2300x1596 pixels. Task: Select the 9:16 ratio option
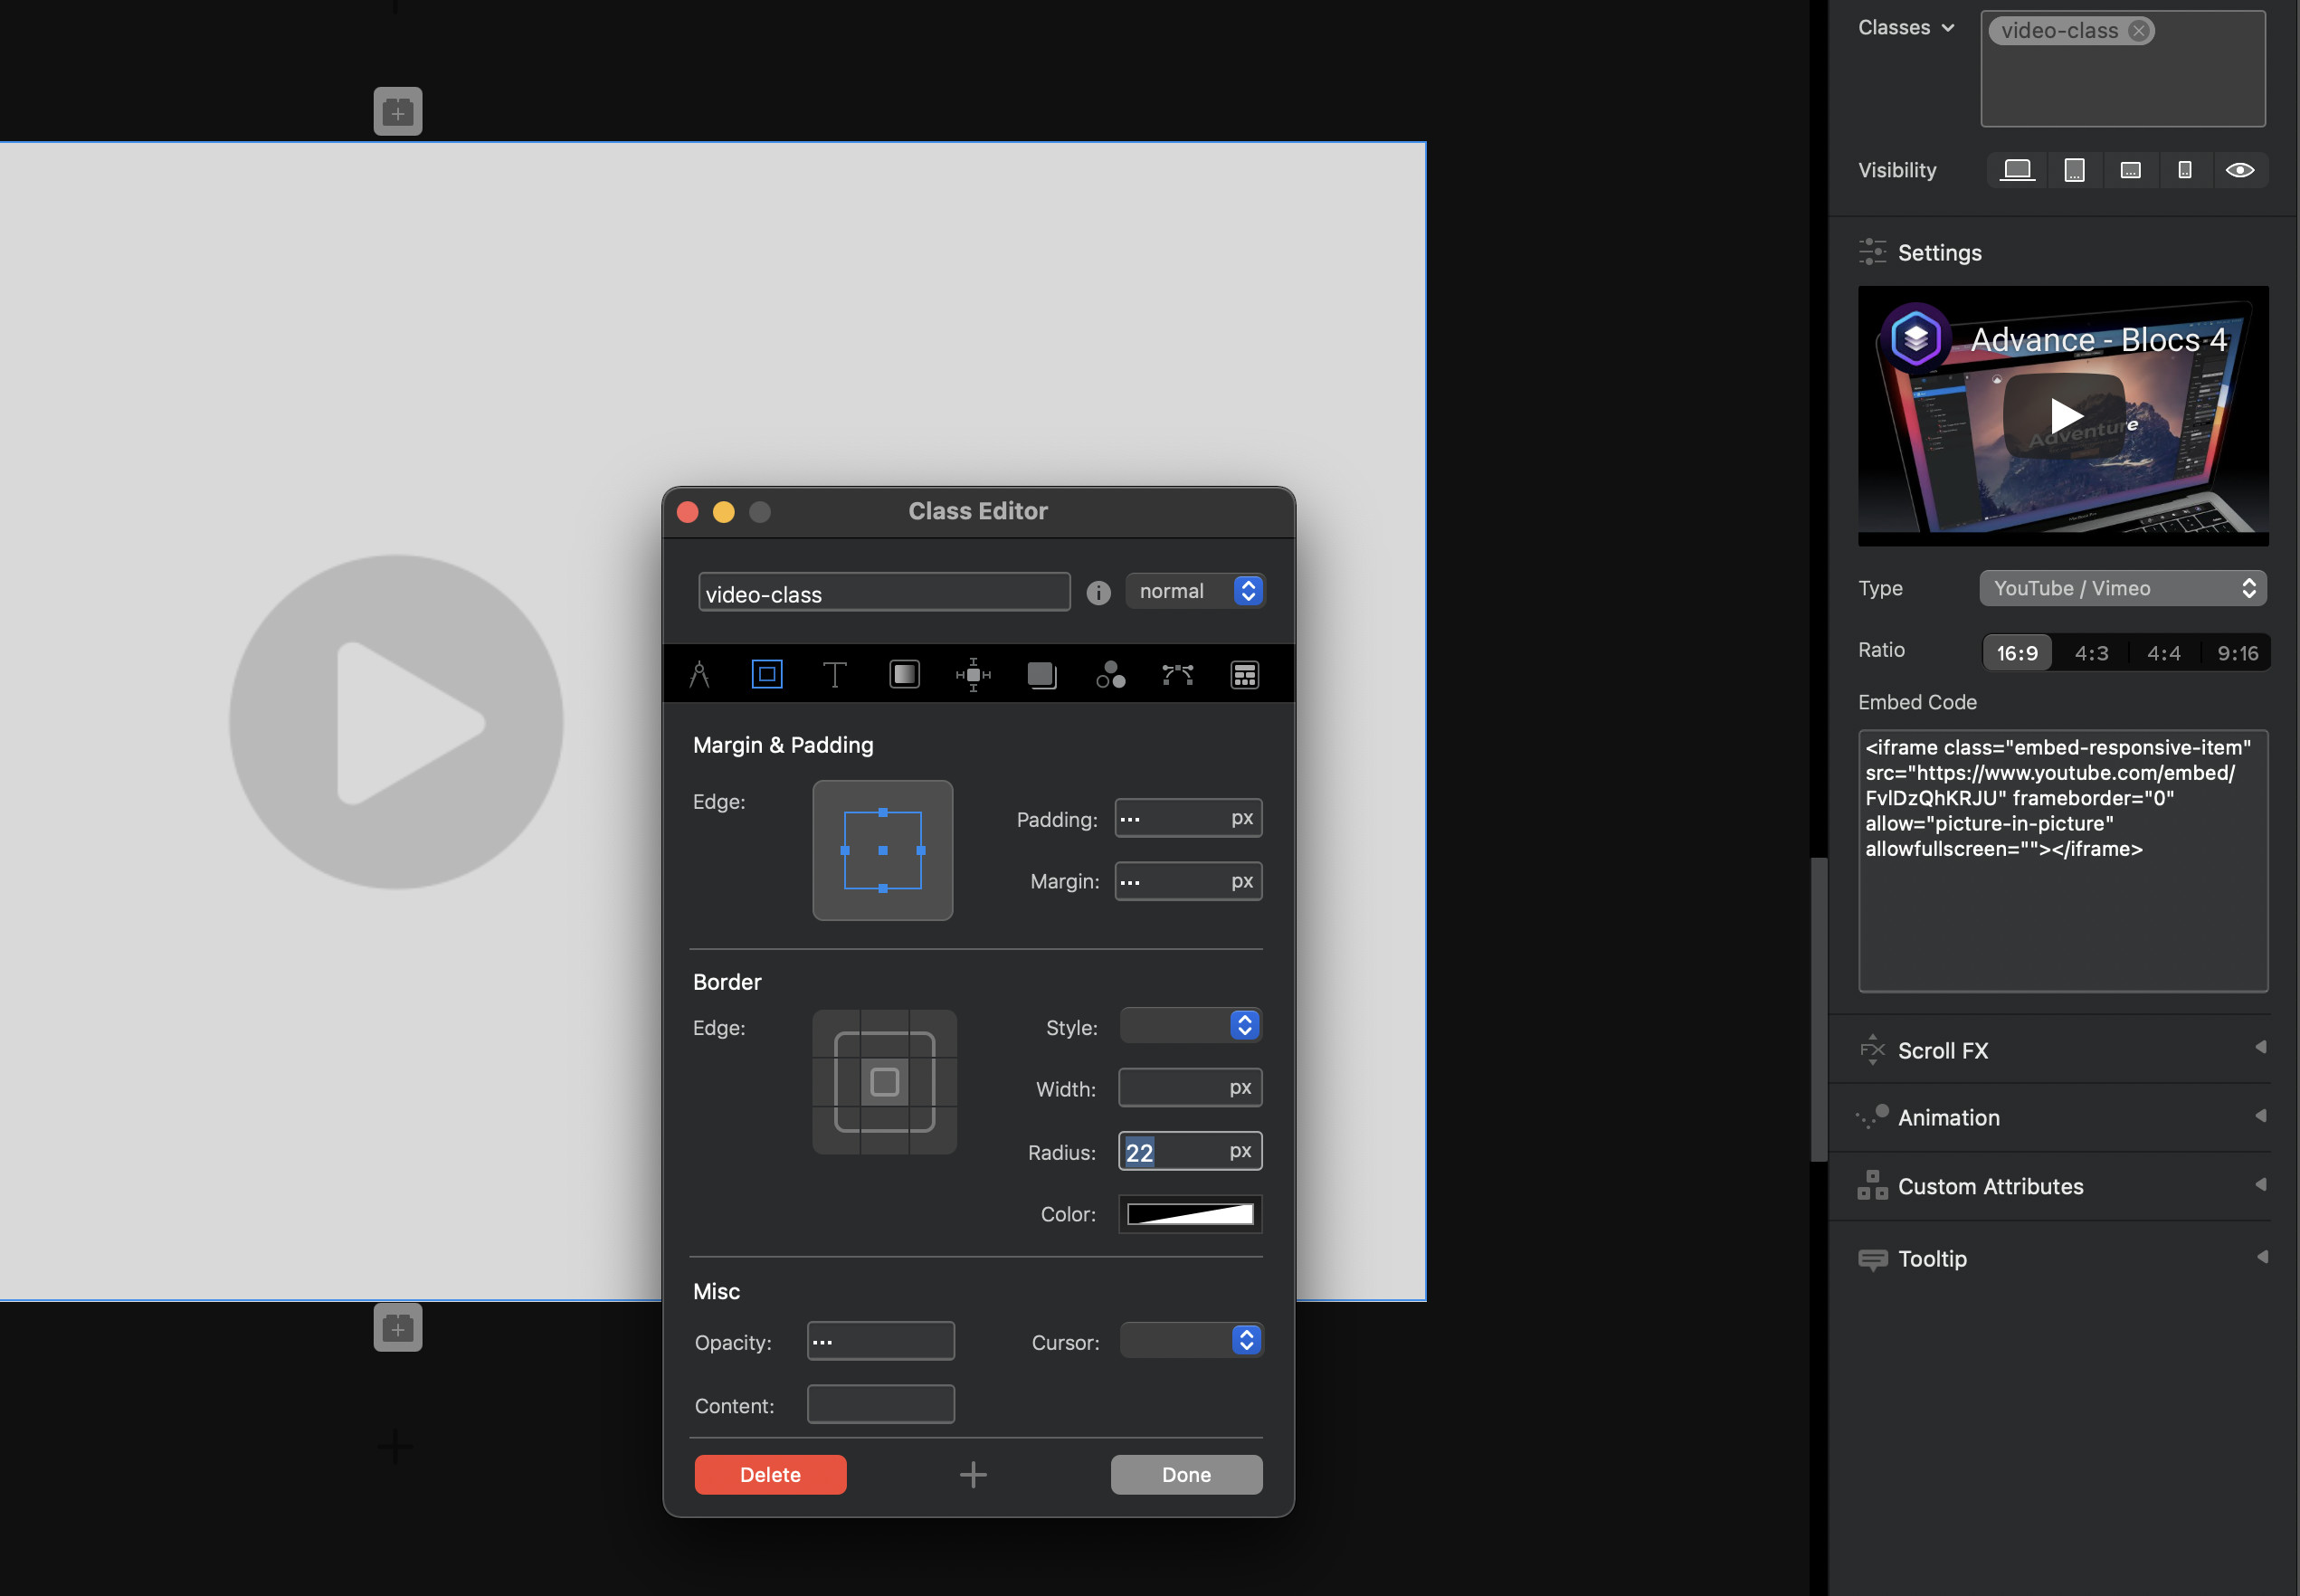click(2236, 653)
